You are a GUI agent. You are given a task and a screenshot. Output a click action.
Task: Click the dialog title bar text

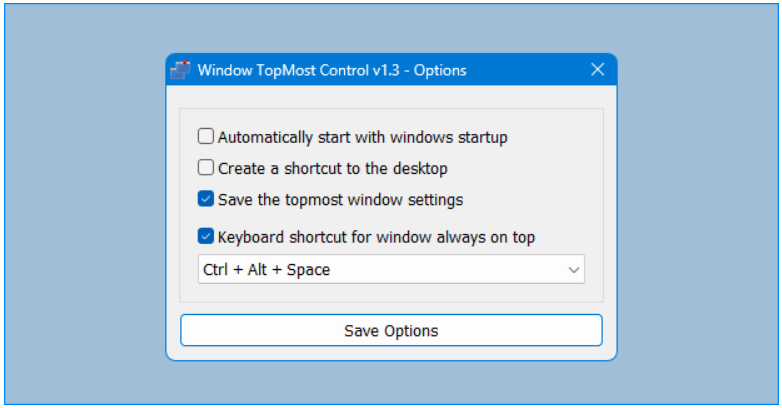pyautogui.click(x=332, y=70)
